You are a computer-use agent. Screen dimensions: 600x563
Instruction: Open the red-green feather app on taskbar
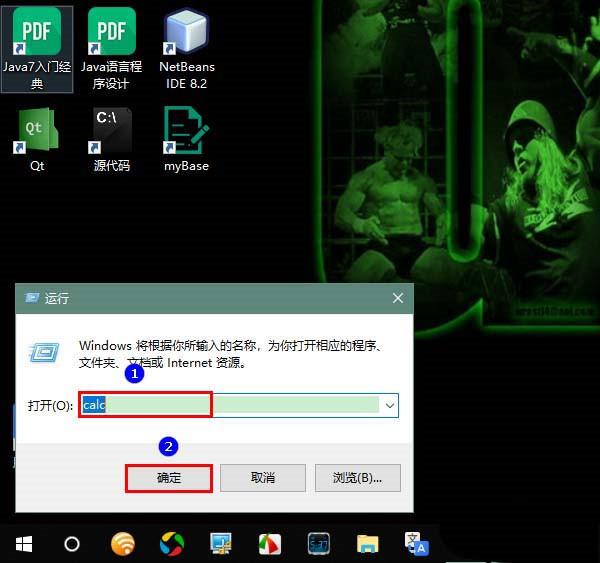[x=270, y=543]
